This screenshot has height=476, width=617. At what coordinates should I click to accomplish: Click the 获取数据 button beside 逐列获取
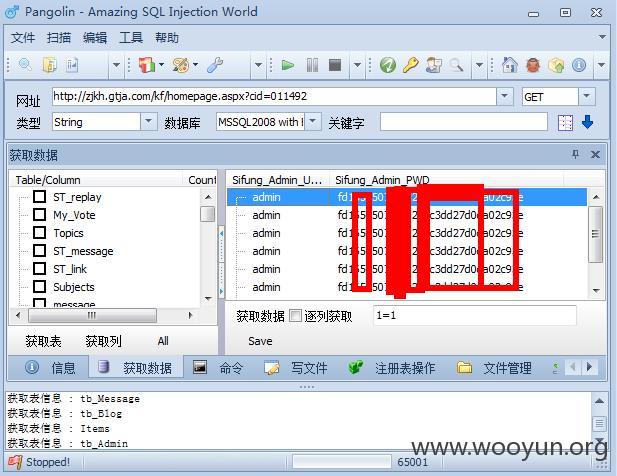260,316
